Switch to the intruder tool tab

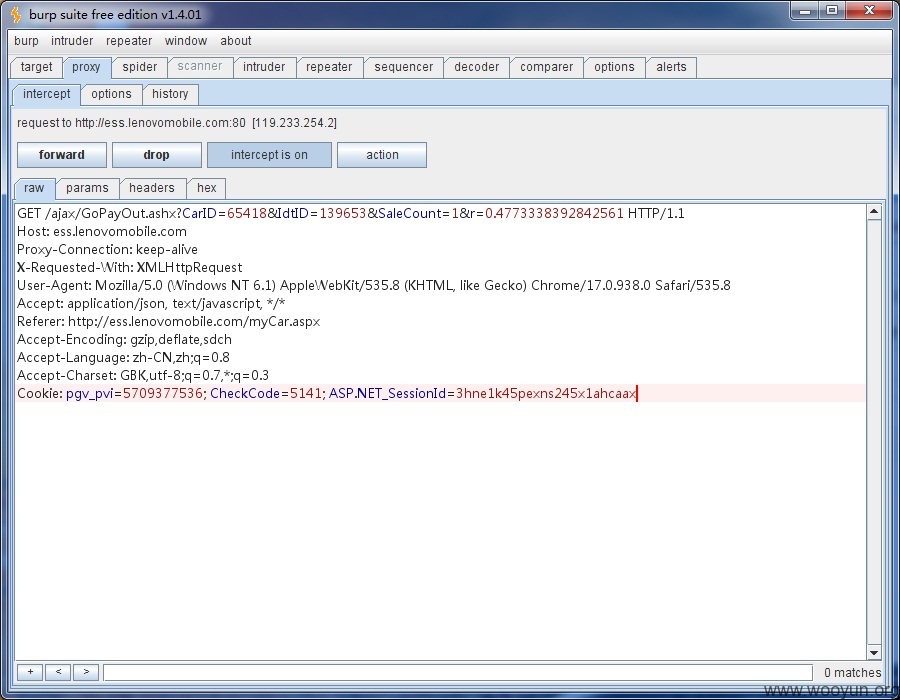coord(263,67)
